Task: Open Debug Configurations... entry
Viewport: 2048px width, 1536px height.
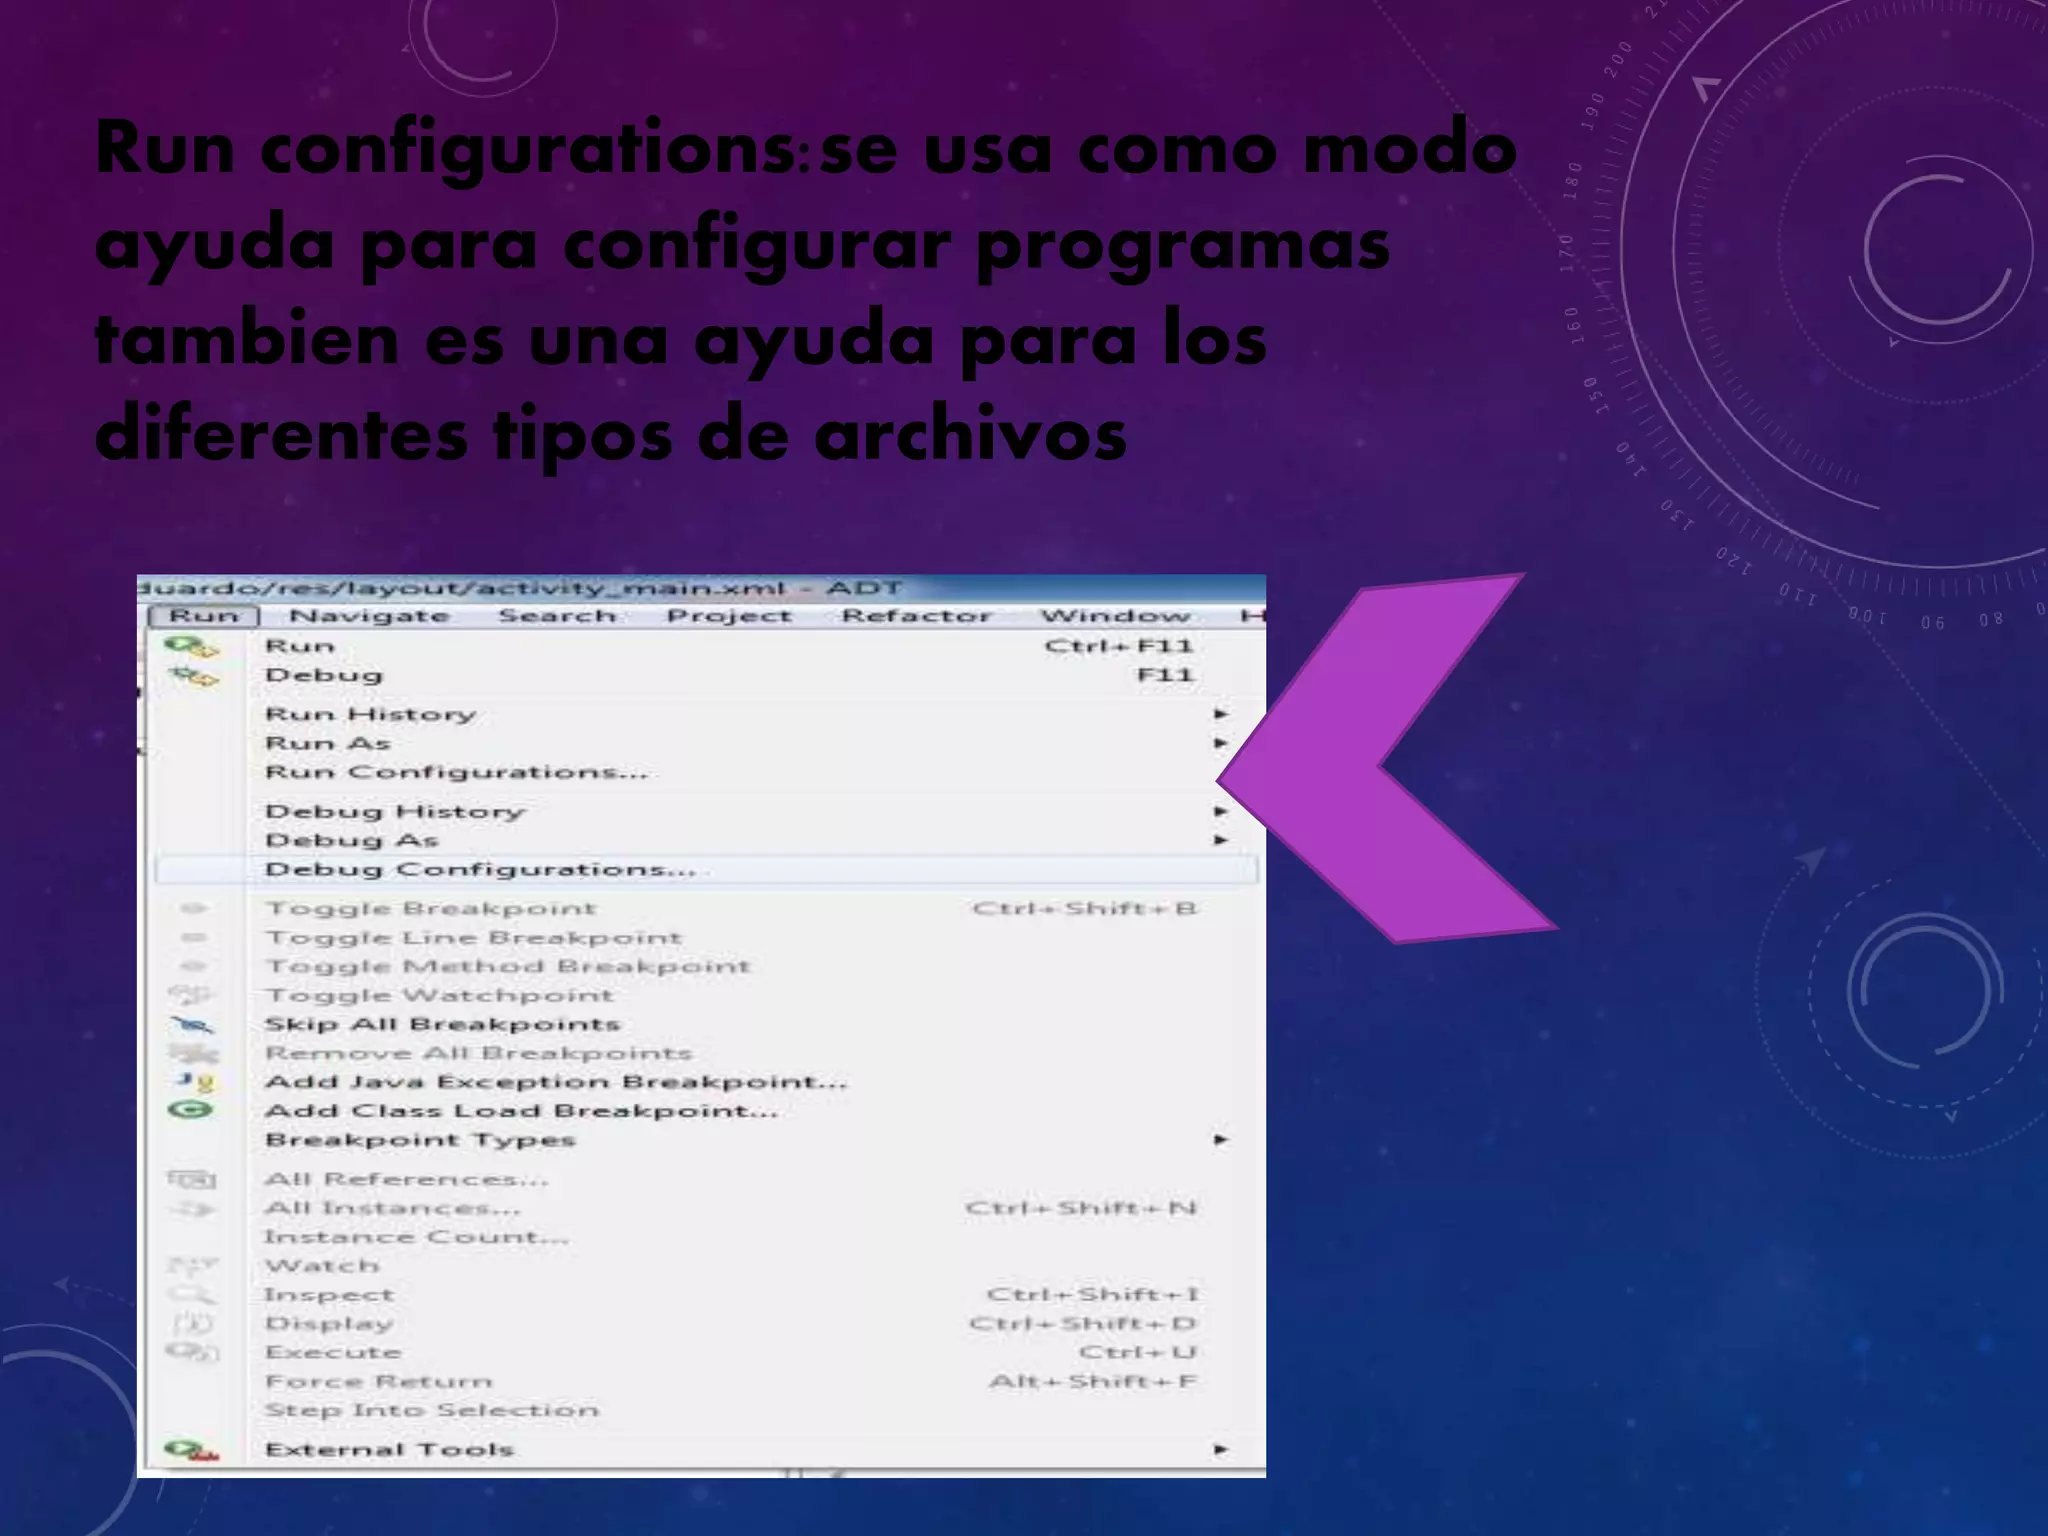Action: 705,869
